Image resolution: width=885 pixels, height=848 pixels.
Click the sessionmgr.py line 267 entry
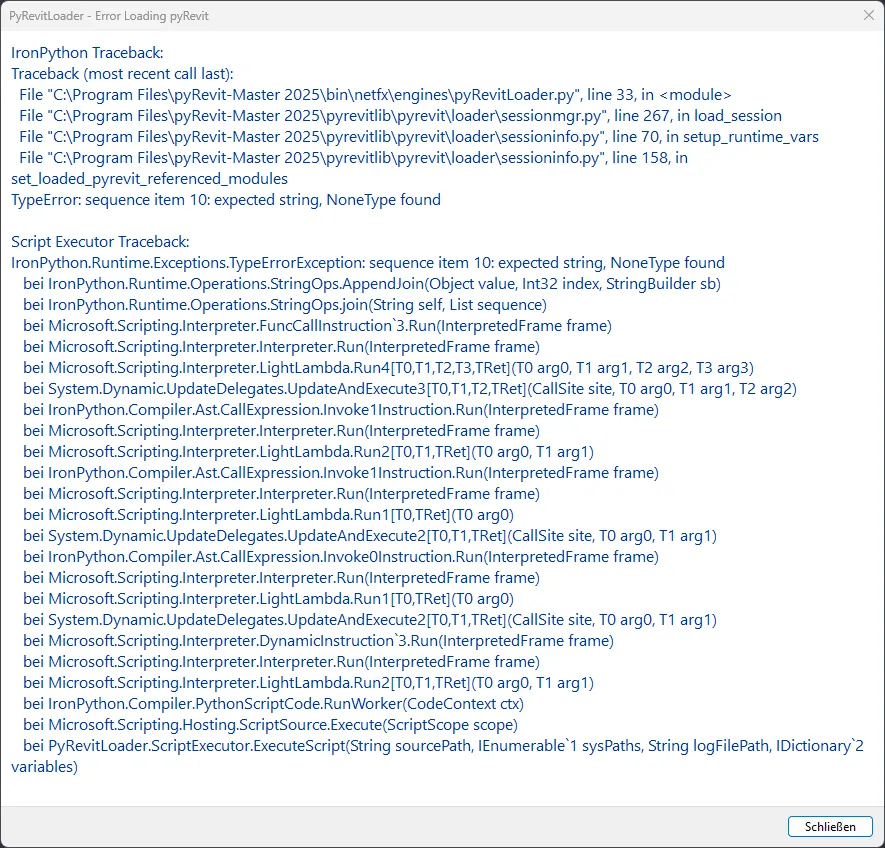click(x=400, y=115)
